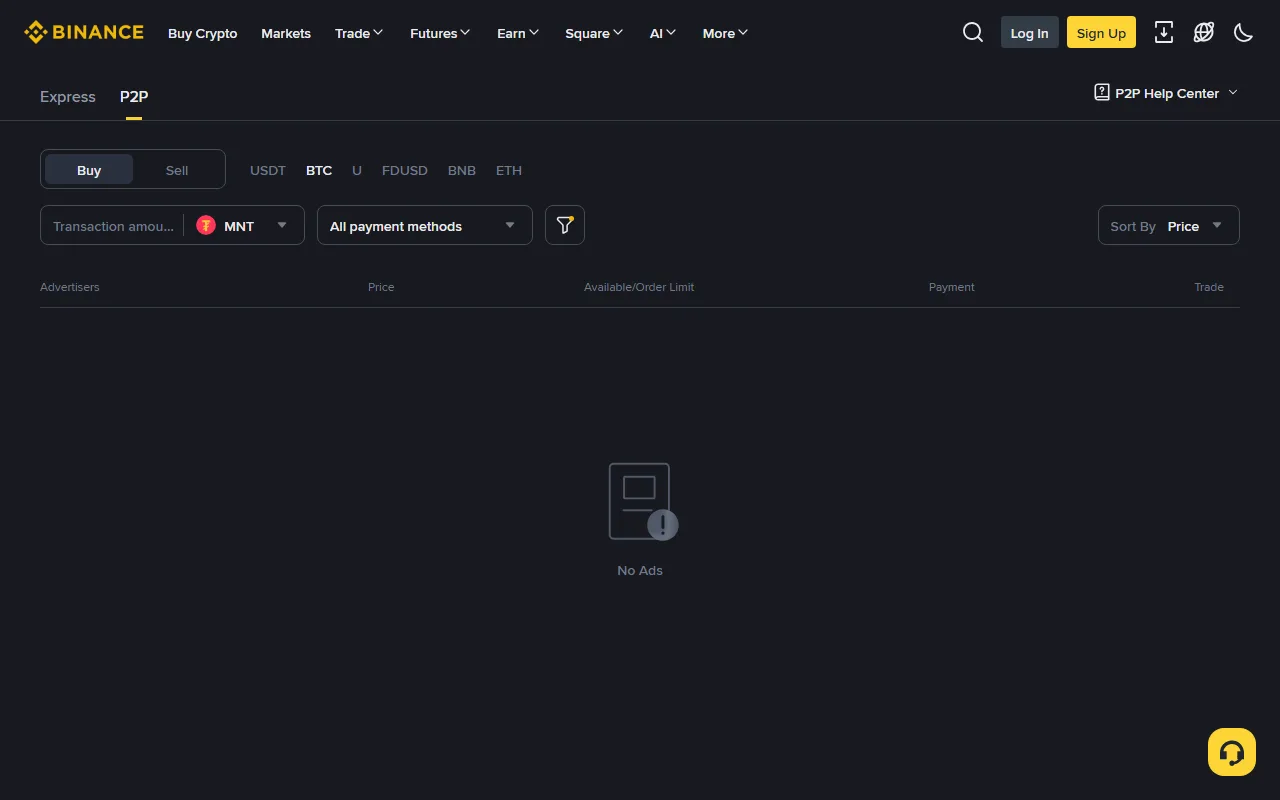Select the USDT crypto tab

point(268,170)
